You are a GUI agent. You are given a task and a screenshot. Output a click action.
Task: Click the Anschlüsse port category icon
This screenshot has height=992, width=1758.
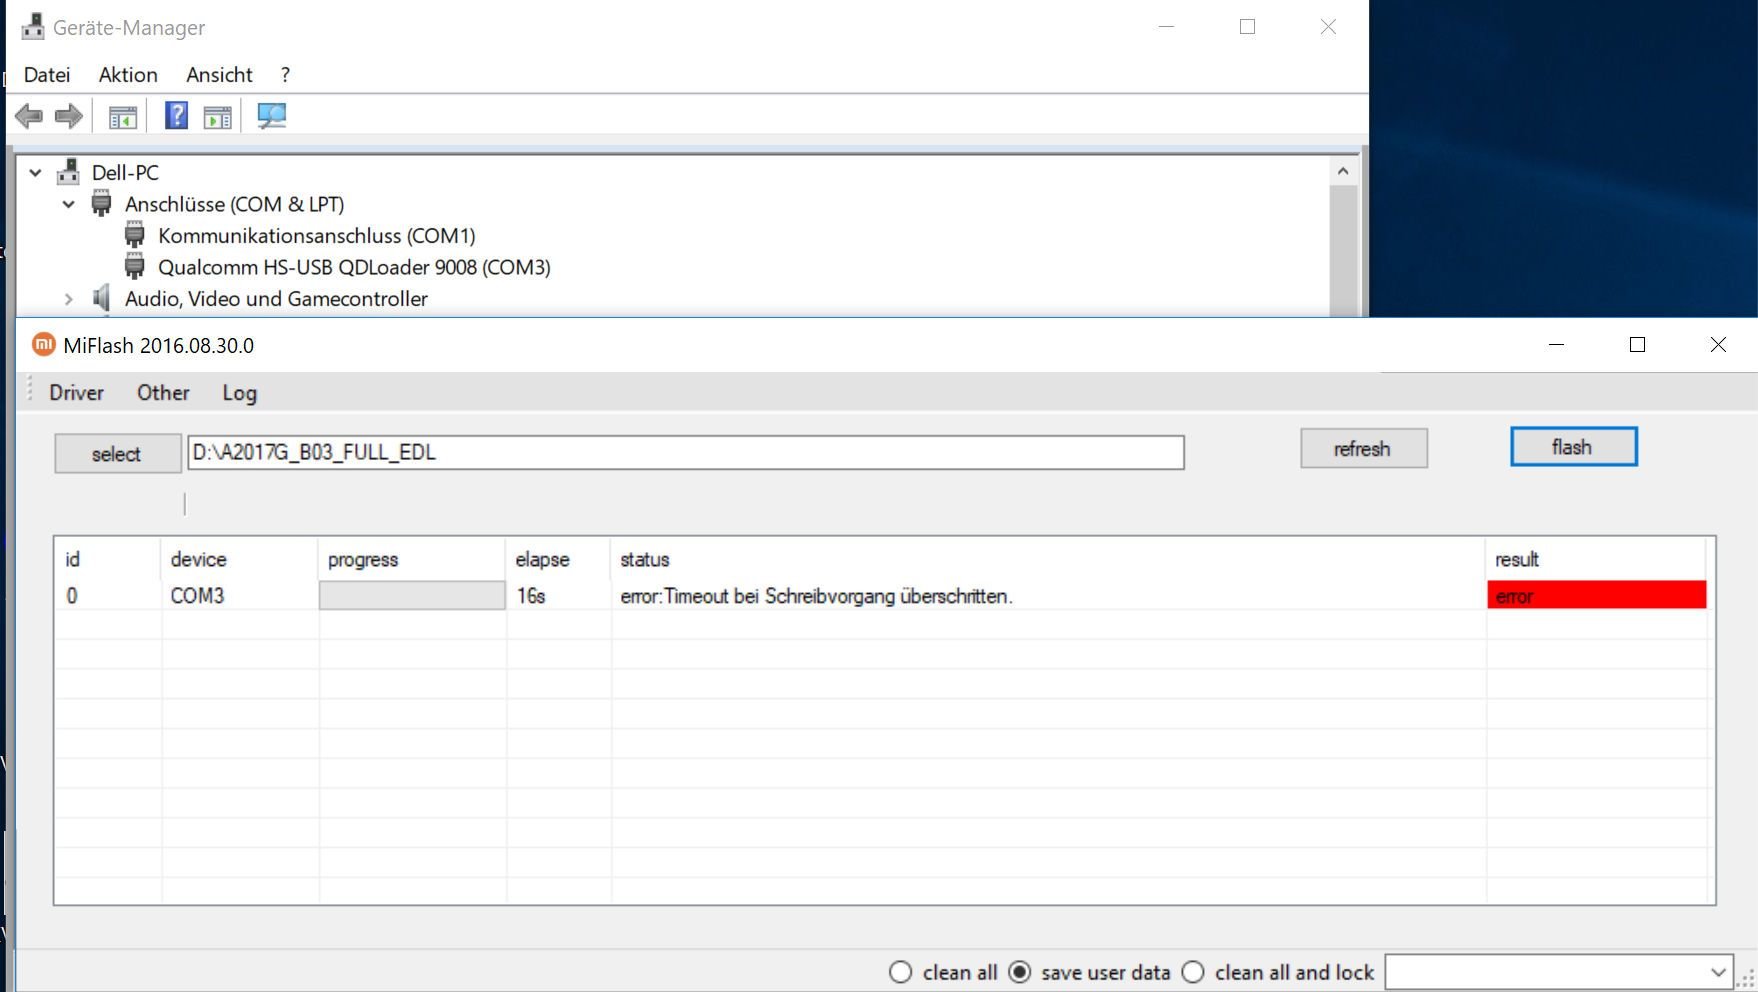coord(101,204)
